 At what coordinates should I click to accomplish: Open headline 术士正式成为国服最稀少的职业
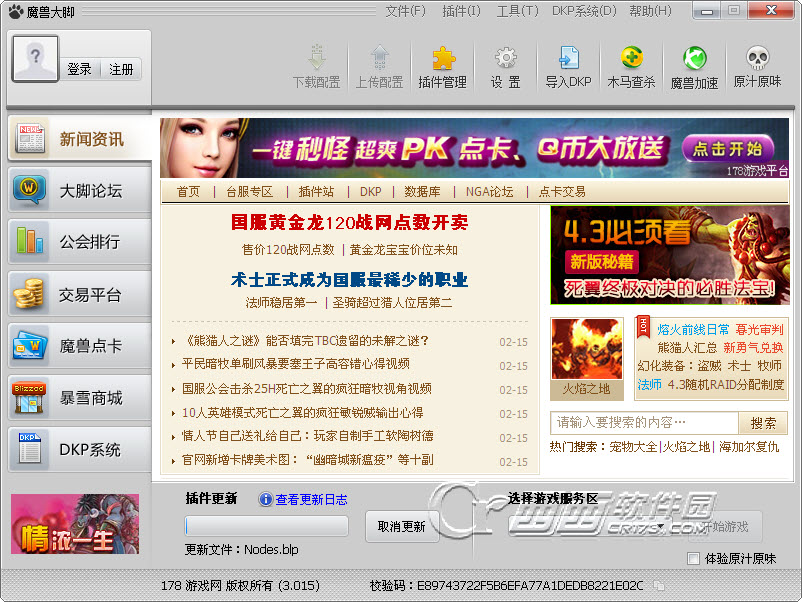349,280
